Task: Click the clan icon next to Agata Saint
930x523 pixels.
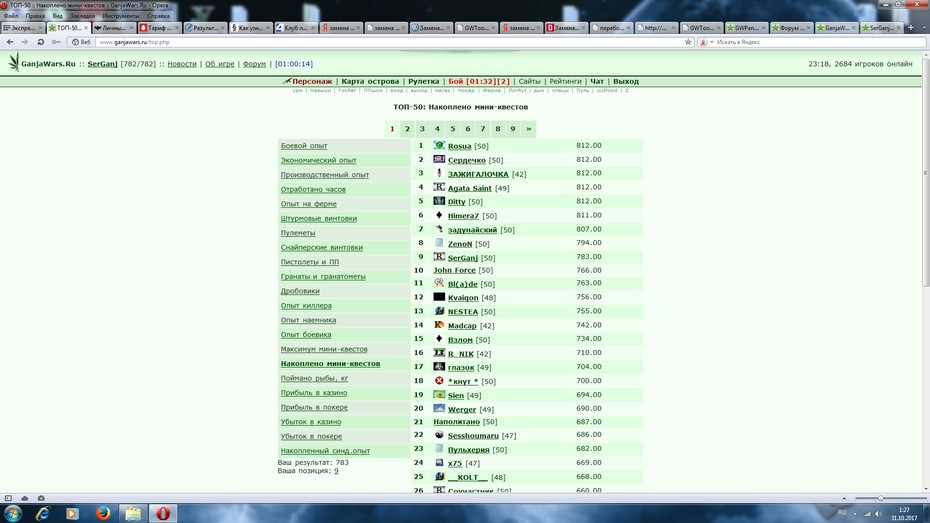Action: coord(439,187)
